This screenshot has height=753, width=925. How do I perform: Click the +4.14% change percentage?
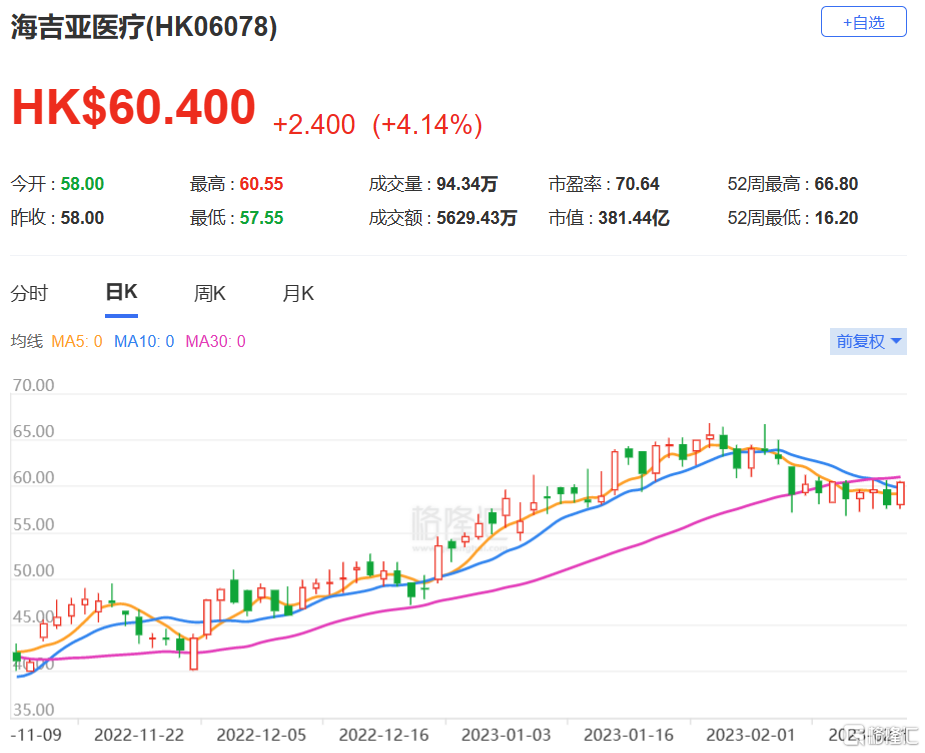[427, 125]
